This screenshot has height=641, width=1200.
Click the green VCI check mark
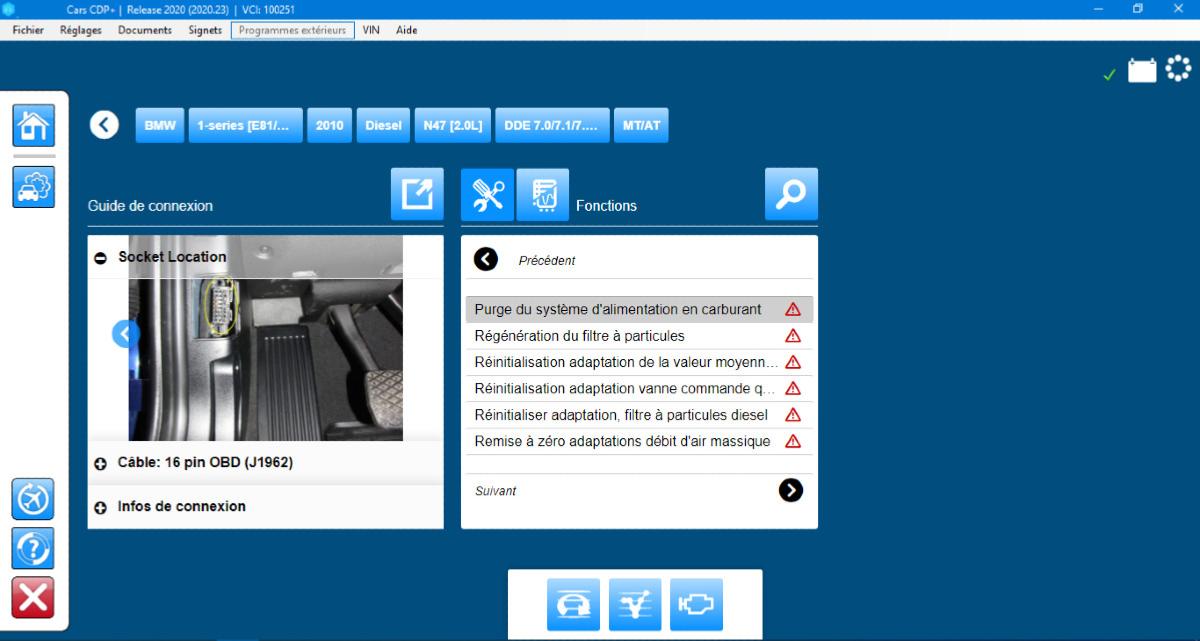coord(1109,75)
